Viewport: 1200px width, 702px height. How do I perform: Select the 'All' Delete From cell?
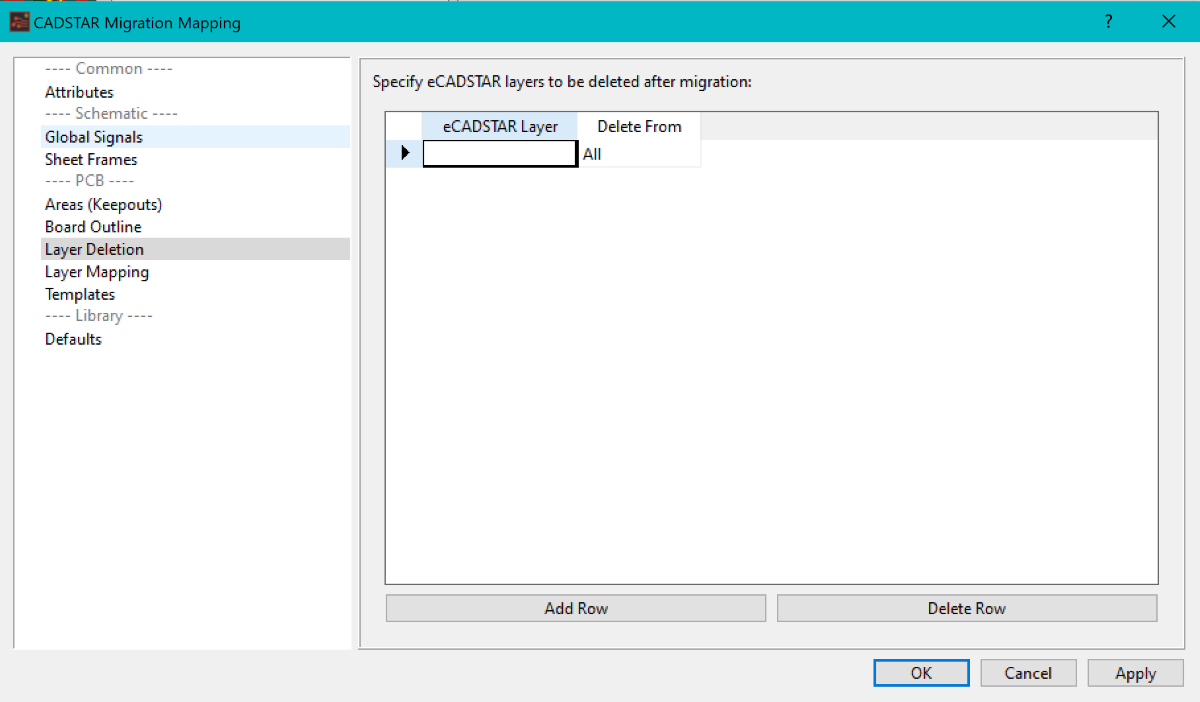pyautogui.click(x=639, y=154)
